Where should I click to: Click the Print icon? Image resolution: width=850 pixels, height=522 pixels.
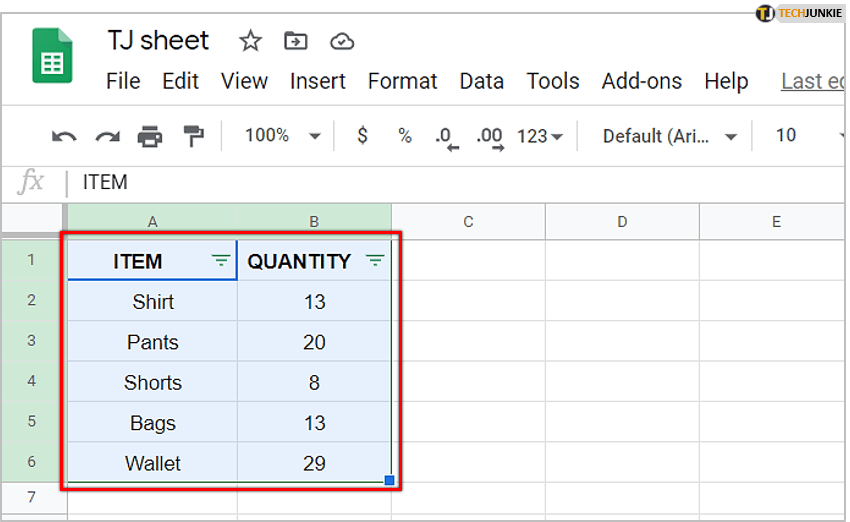150,136
